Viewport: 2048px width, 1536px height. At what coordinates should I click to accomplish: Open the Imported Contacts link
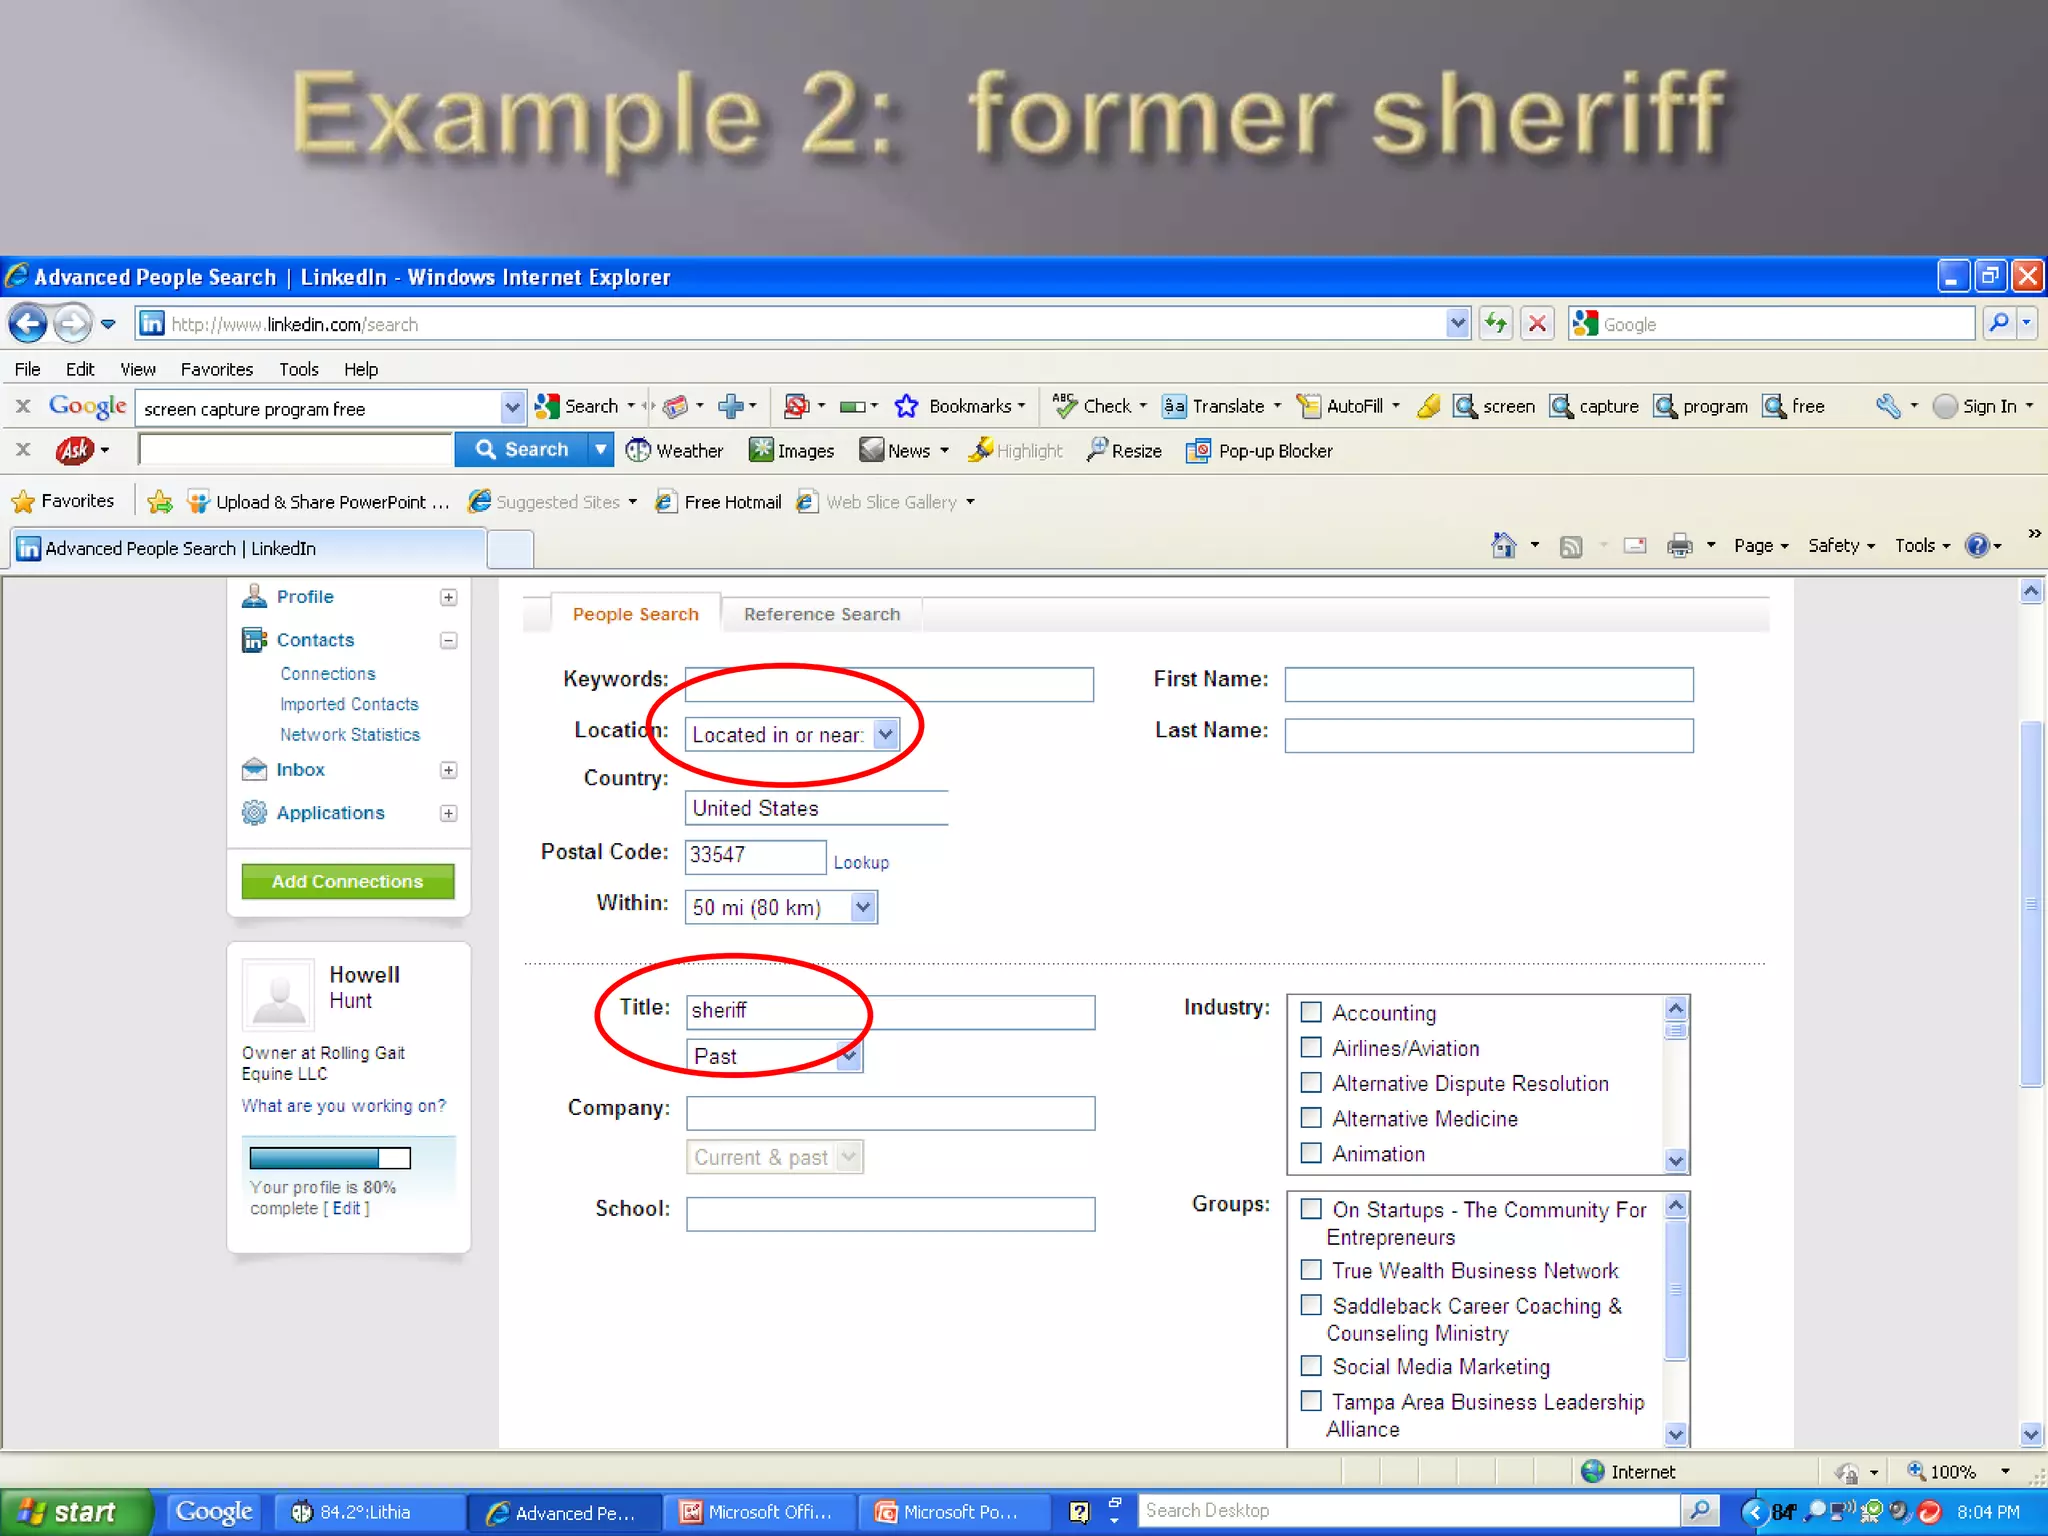point(349,704)
